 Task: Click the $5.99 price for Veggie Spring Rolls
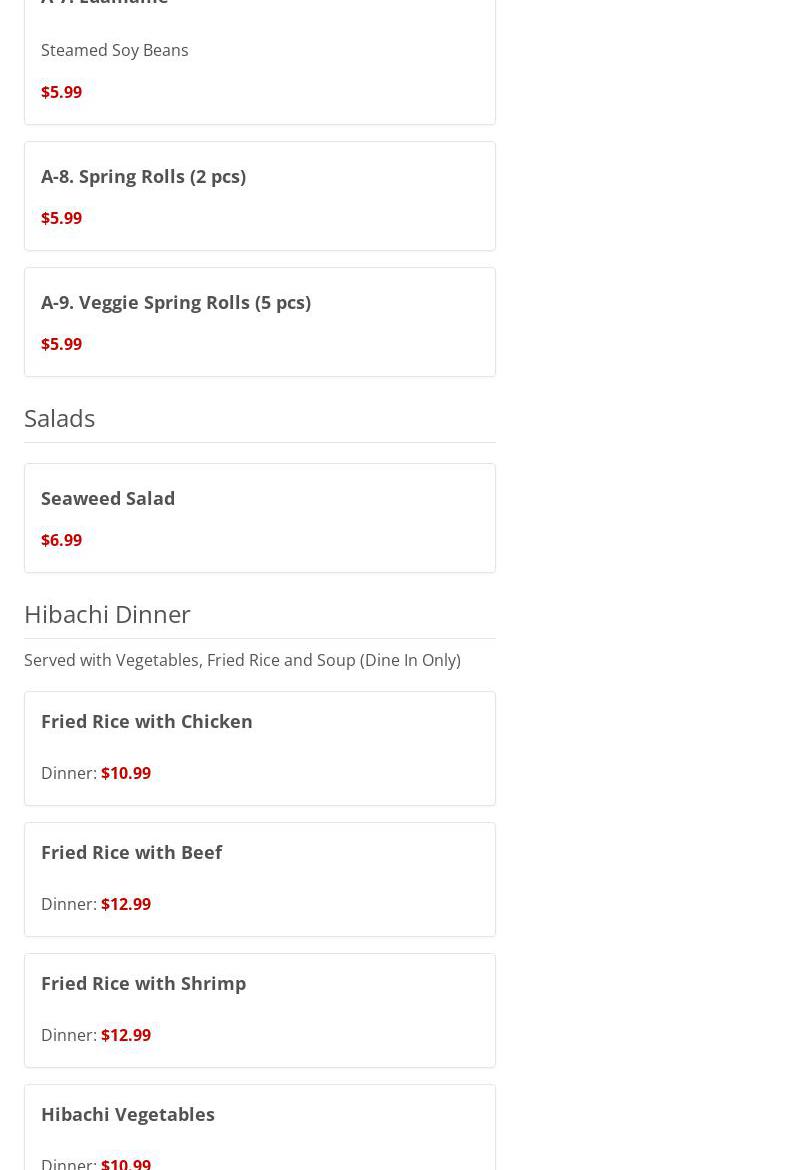point(61,344)
